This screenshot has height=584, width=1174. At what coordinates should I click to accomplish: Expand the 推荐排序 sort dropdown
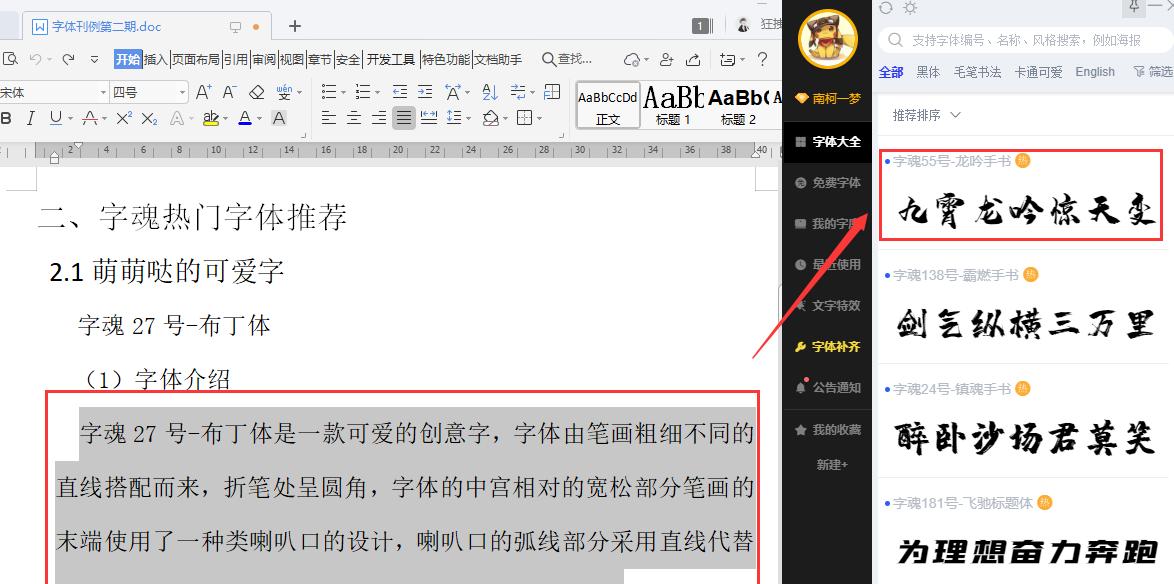pos(926,115)
